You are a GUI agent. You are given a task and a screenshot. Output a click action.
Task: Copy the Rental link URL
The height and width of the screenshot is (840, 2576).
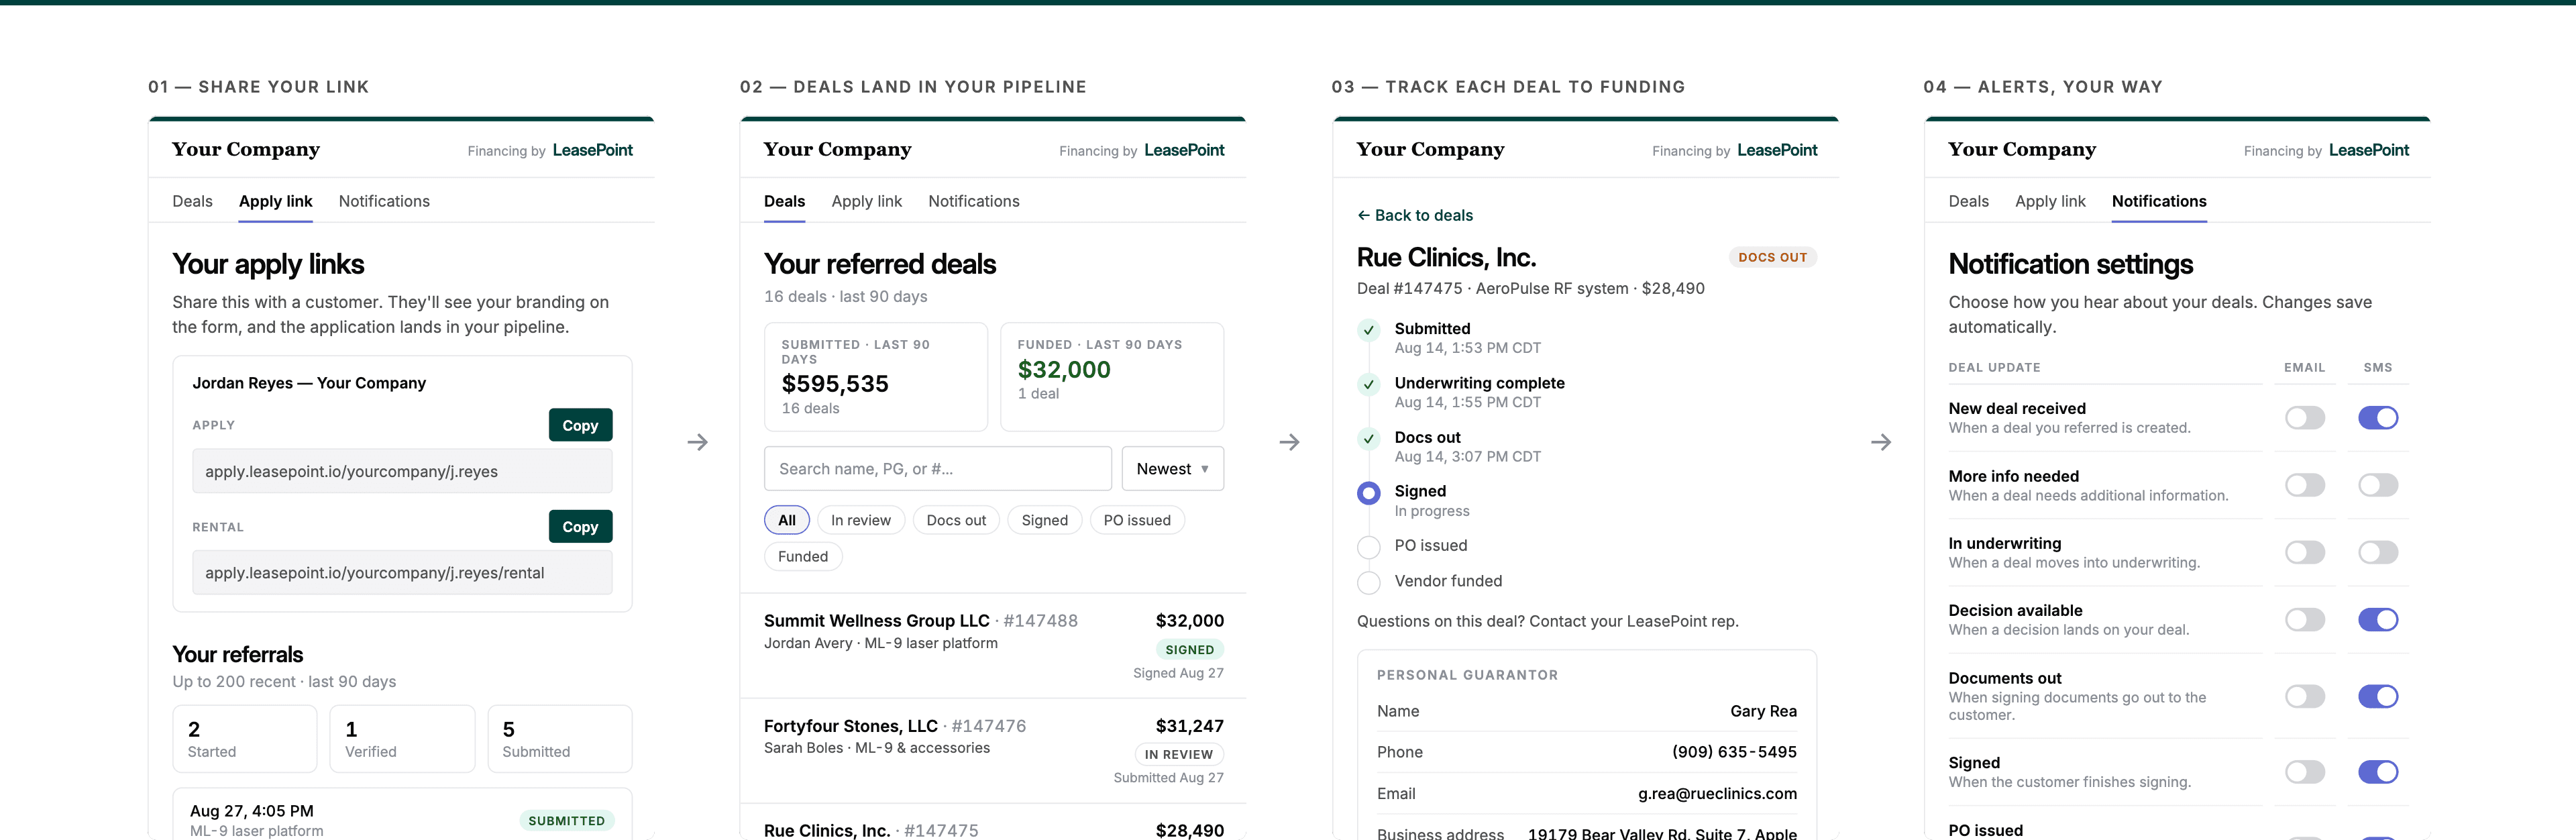point(580,526)
